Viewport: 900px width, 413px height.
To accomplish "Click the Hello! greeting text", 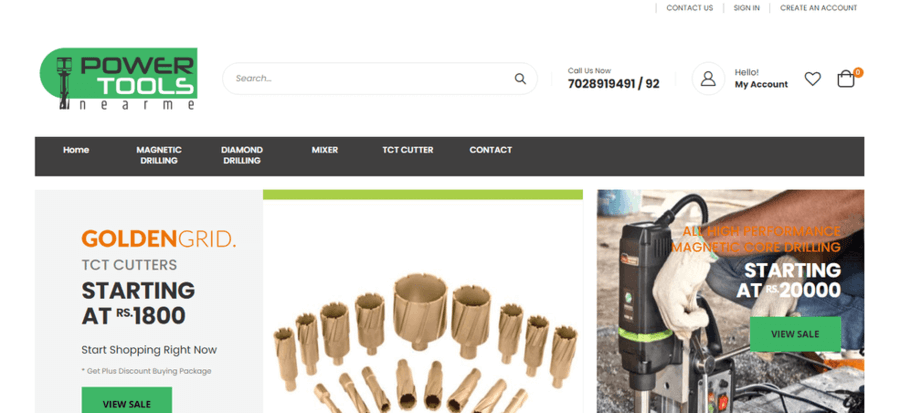I will coord(747,72).
